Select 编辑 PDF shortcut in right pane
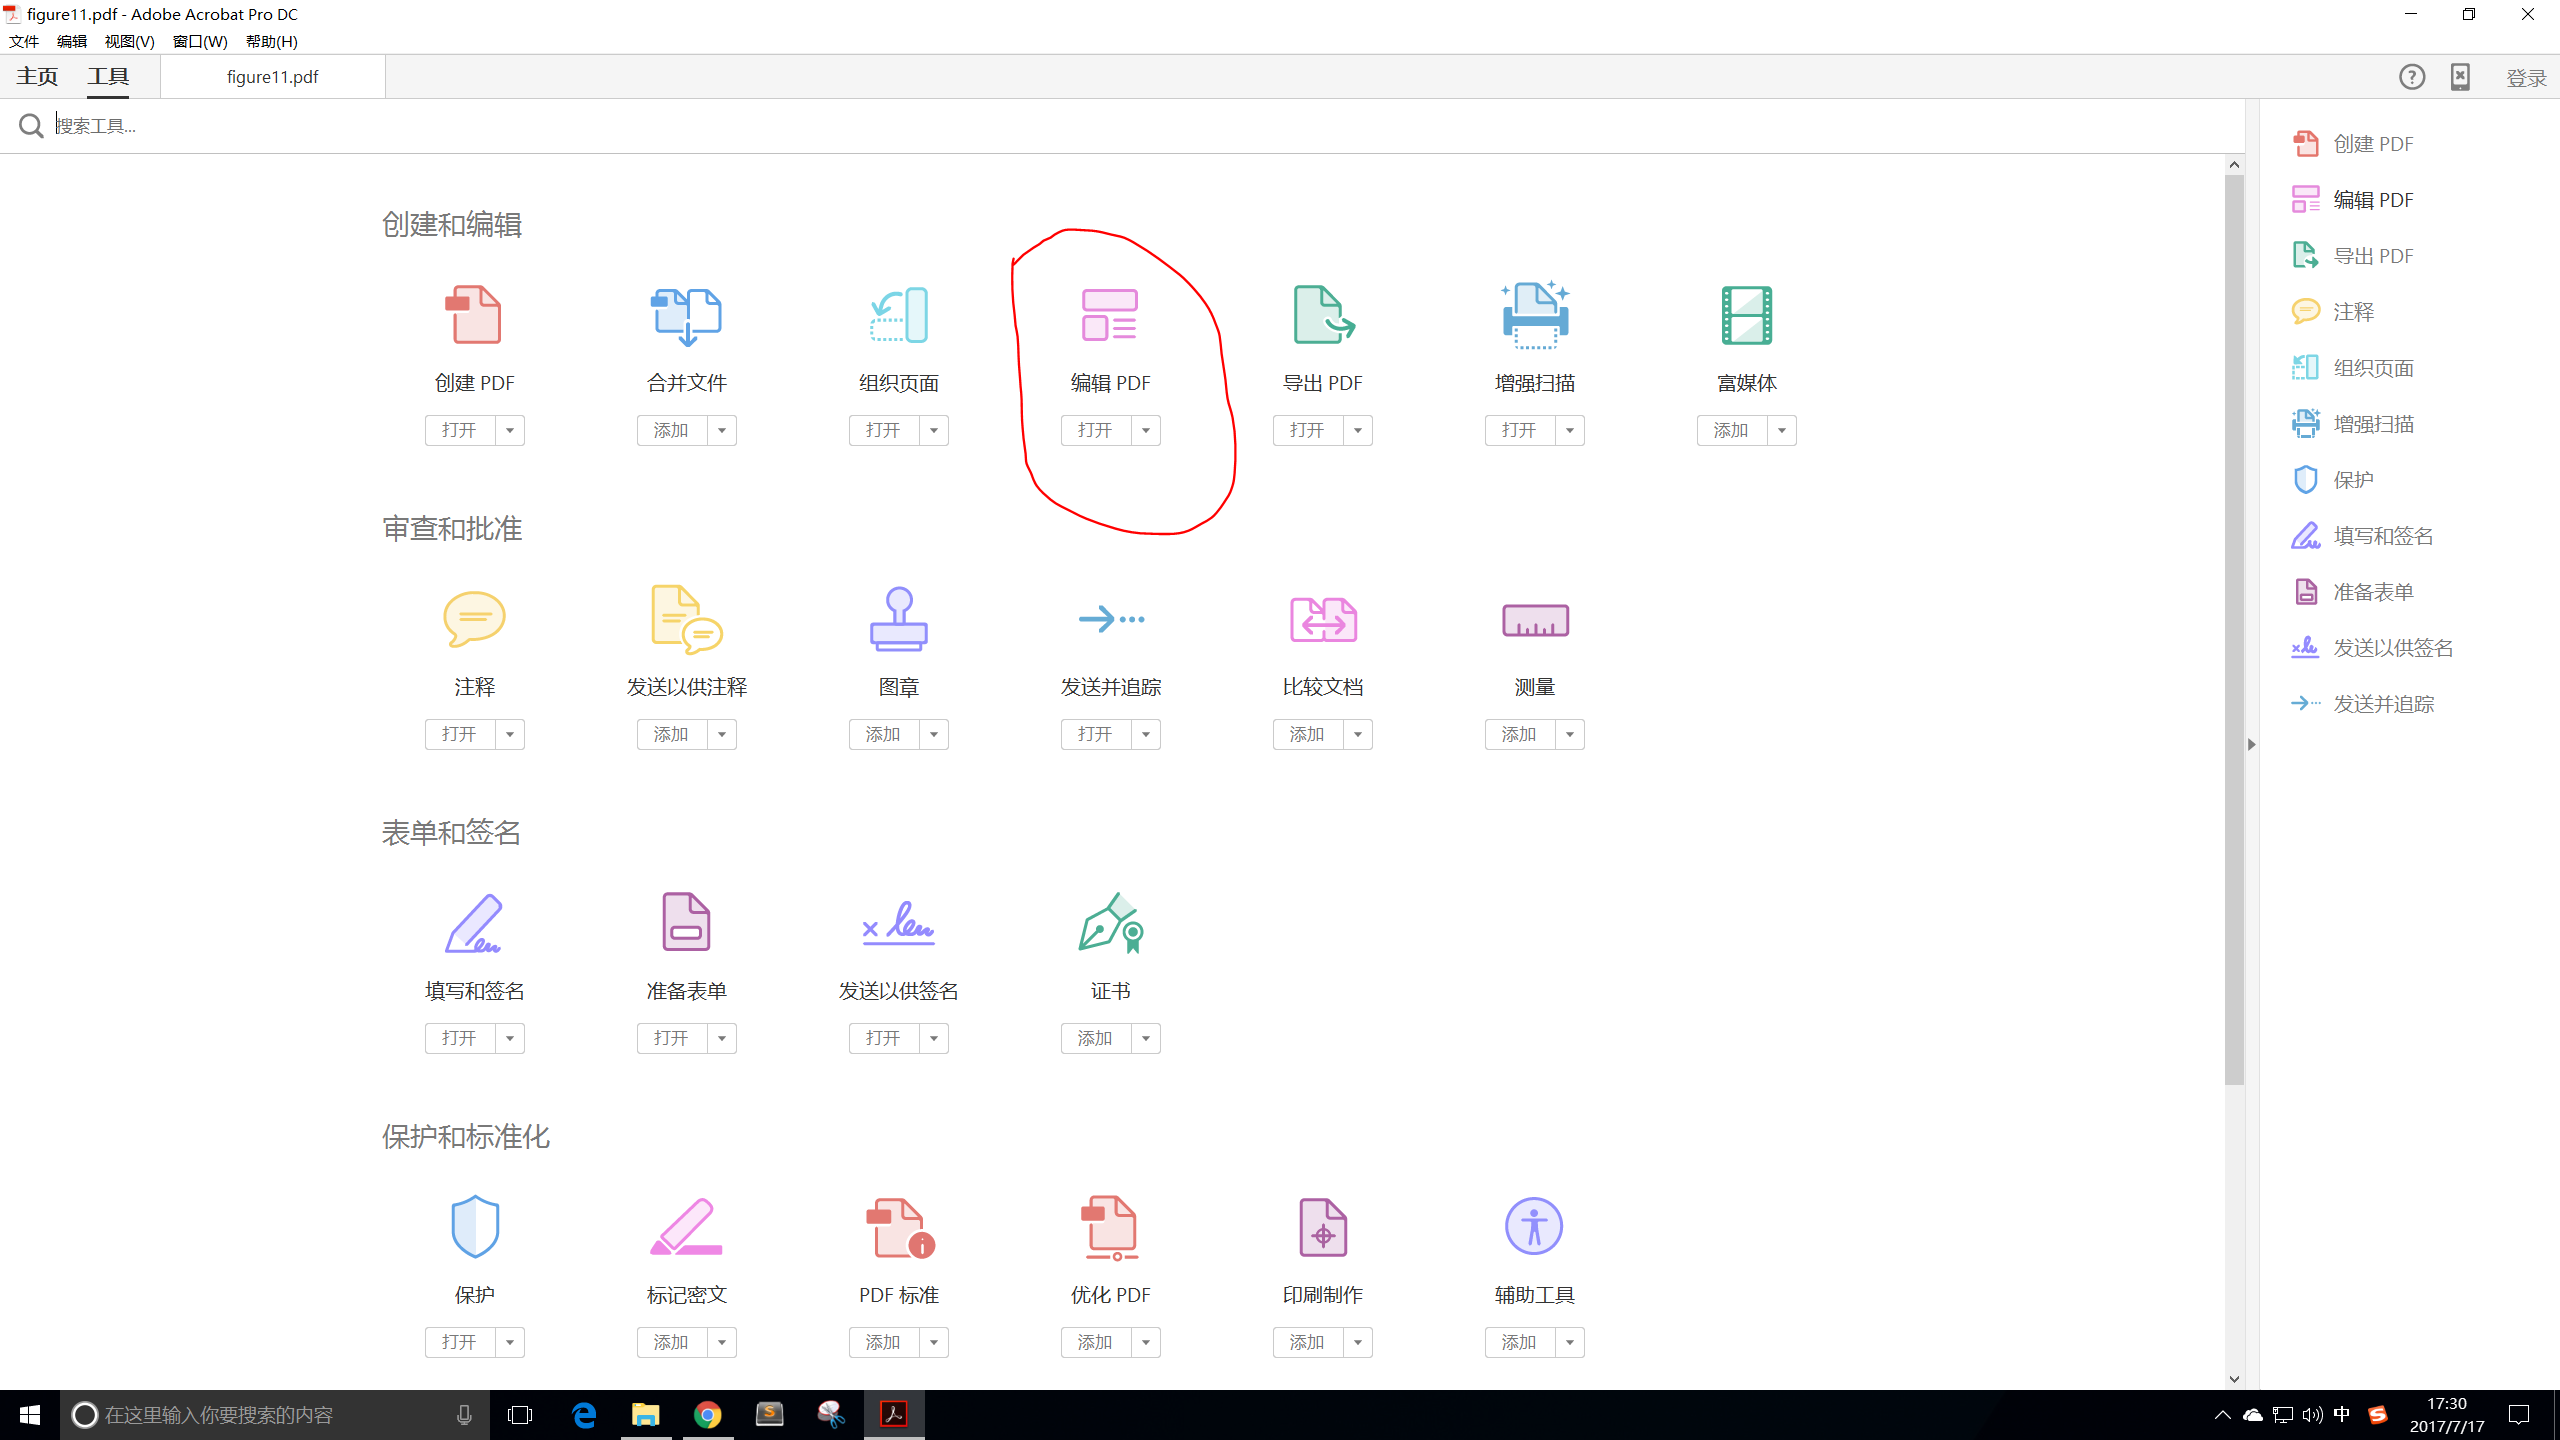The image size is (2560, 1440). [x=2352, y=200]
